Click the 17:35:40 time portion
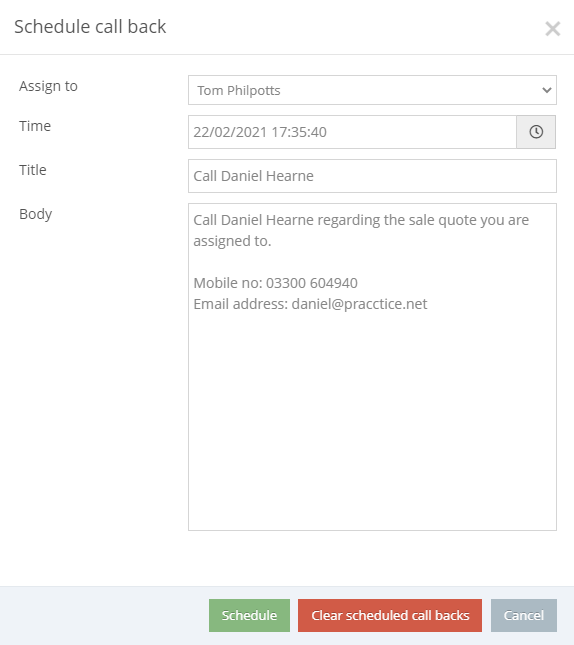574x645 pixels. tap(299, 132)
